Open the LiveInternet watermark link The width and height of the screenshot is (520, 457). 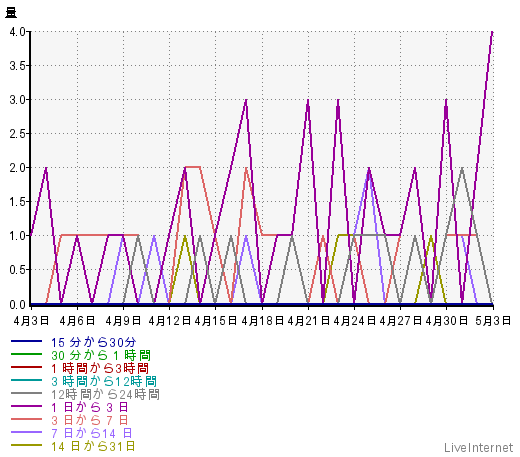pyautogui.click(x=479, y=448)
